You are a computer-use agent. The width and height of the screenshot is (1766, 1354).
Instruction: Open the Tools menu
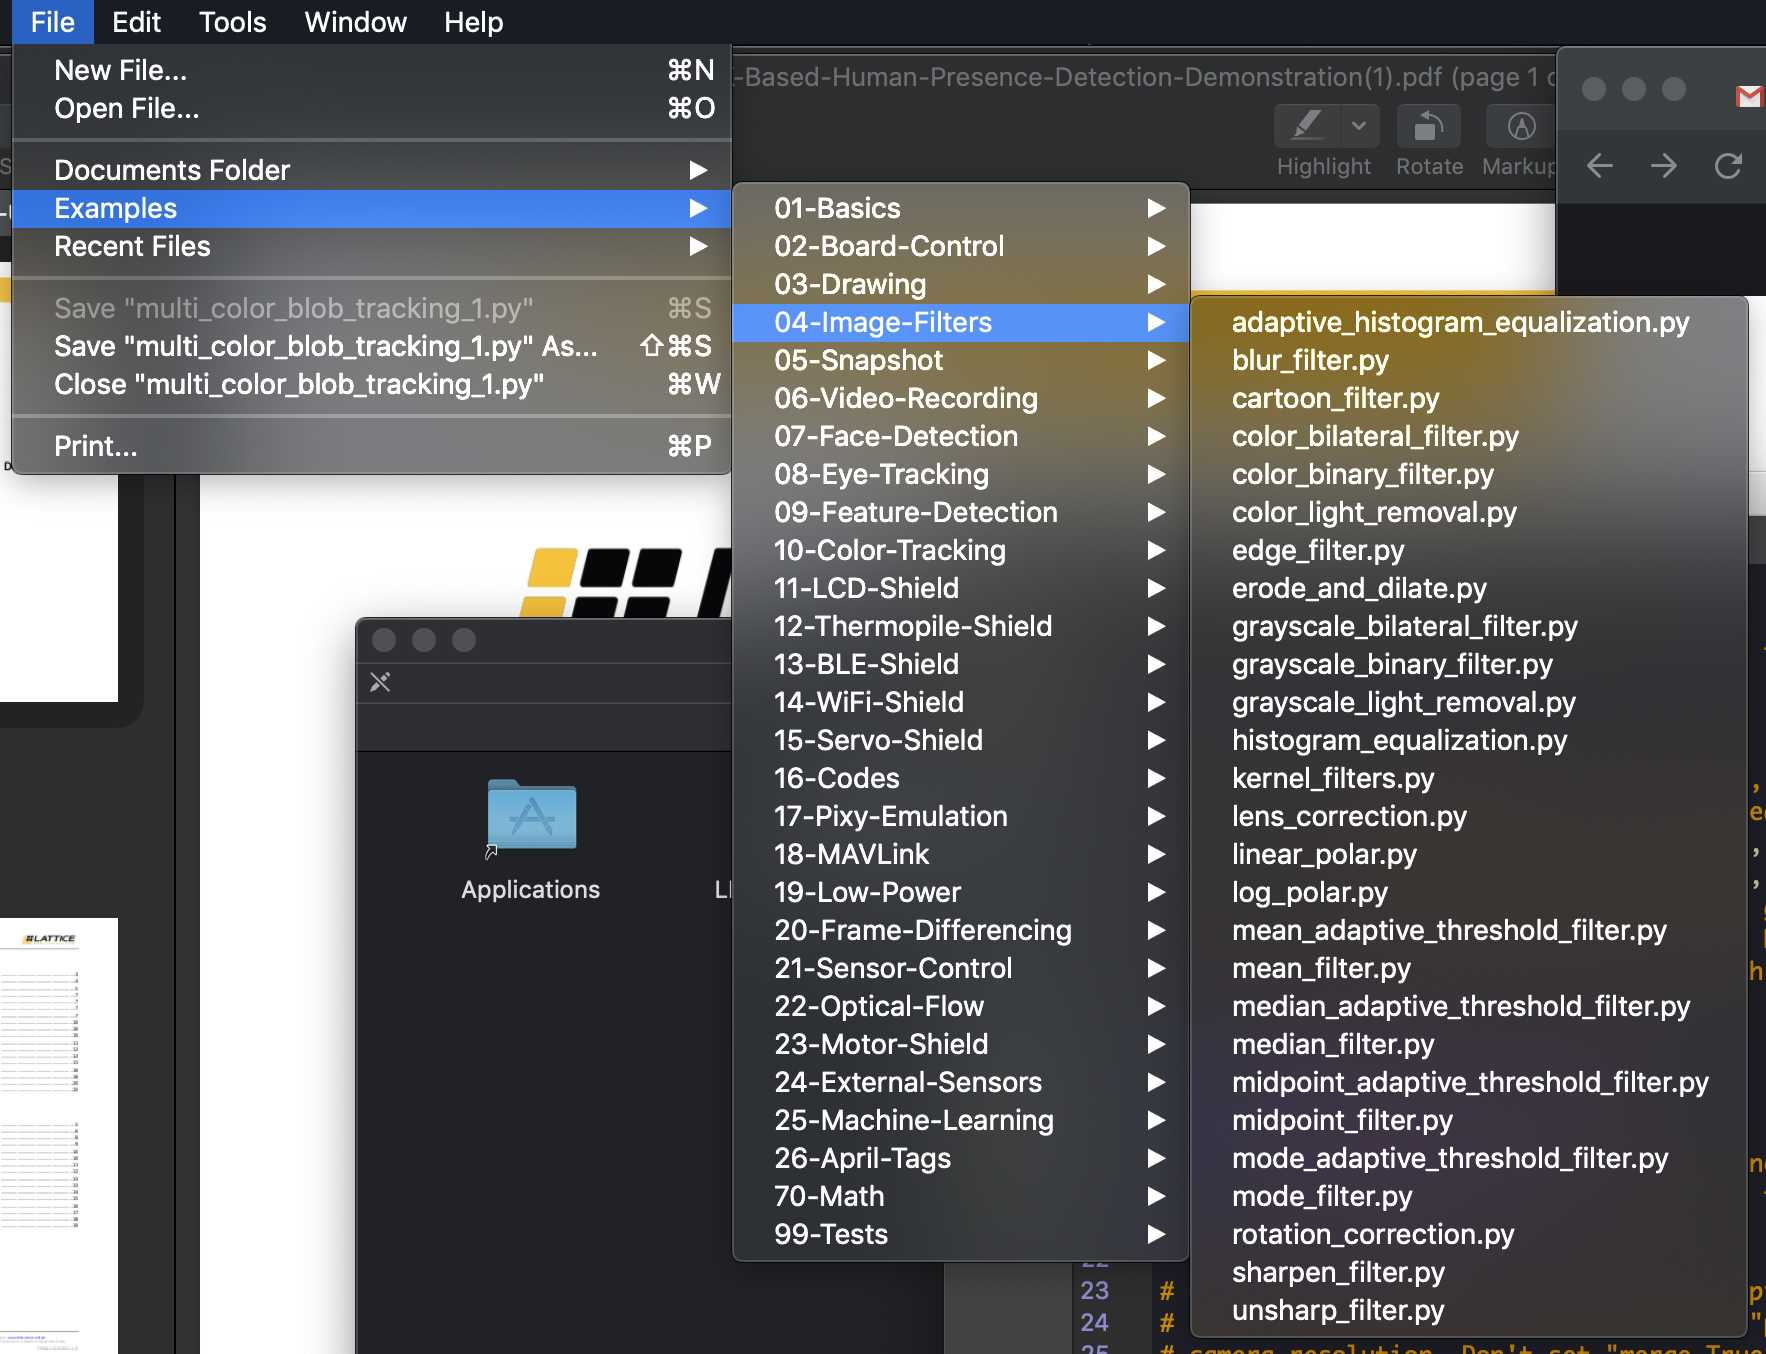(x=232, y=22)
